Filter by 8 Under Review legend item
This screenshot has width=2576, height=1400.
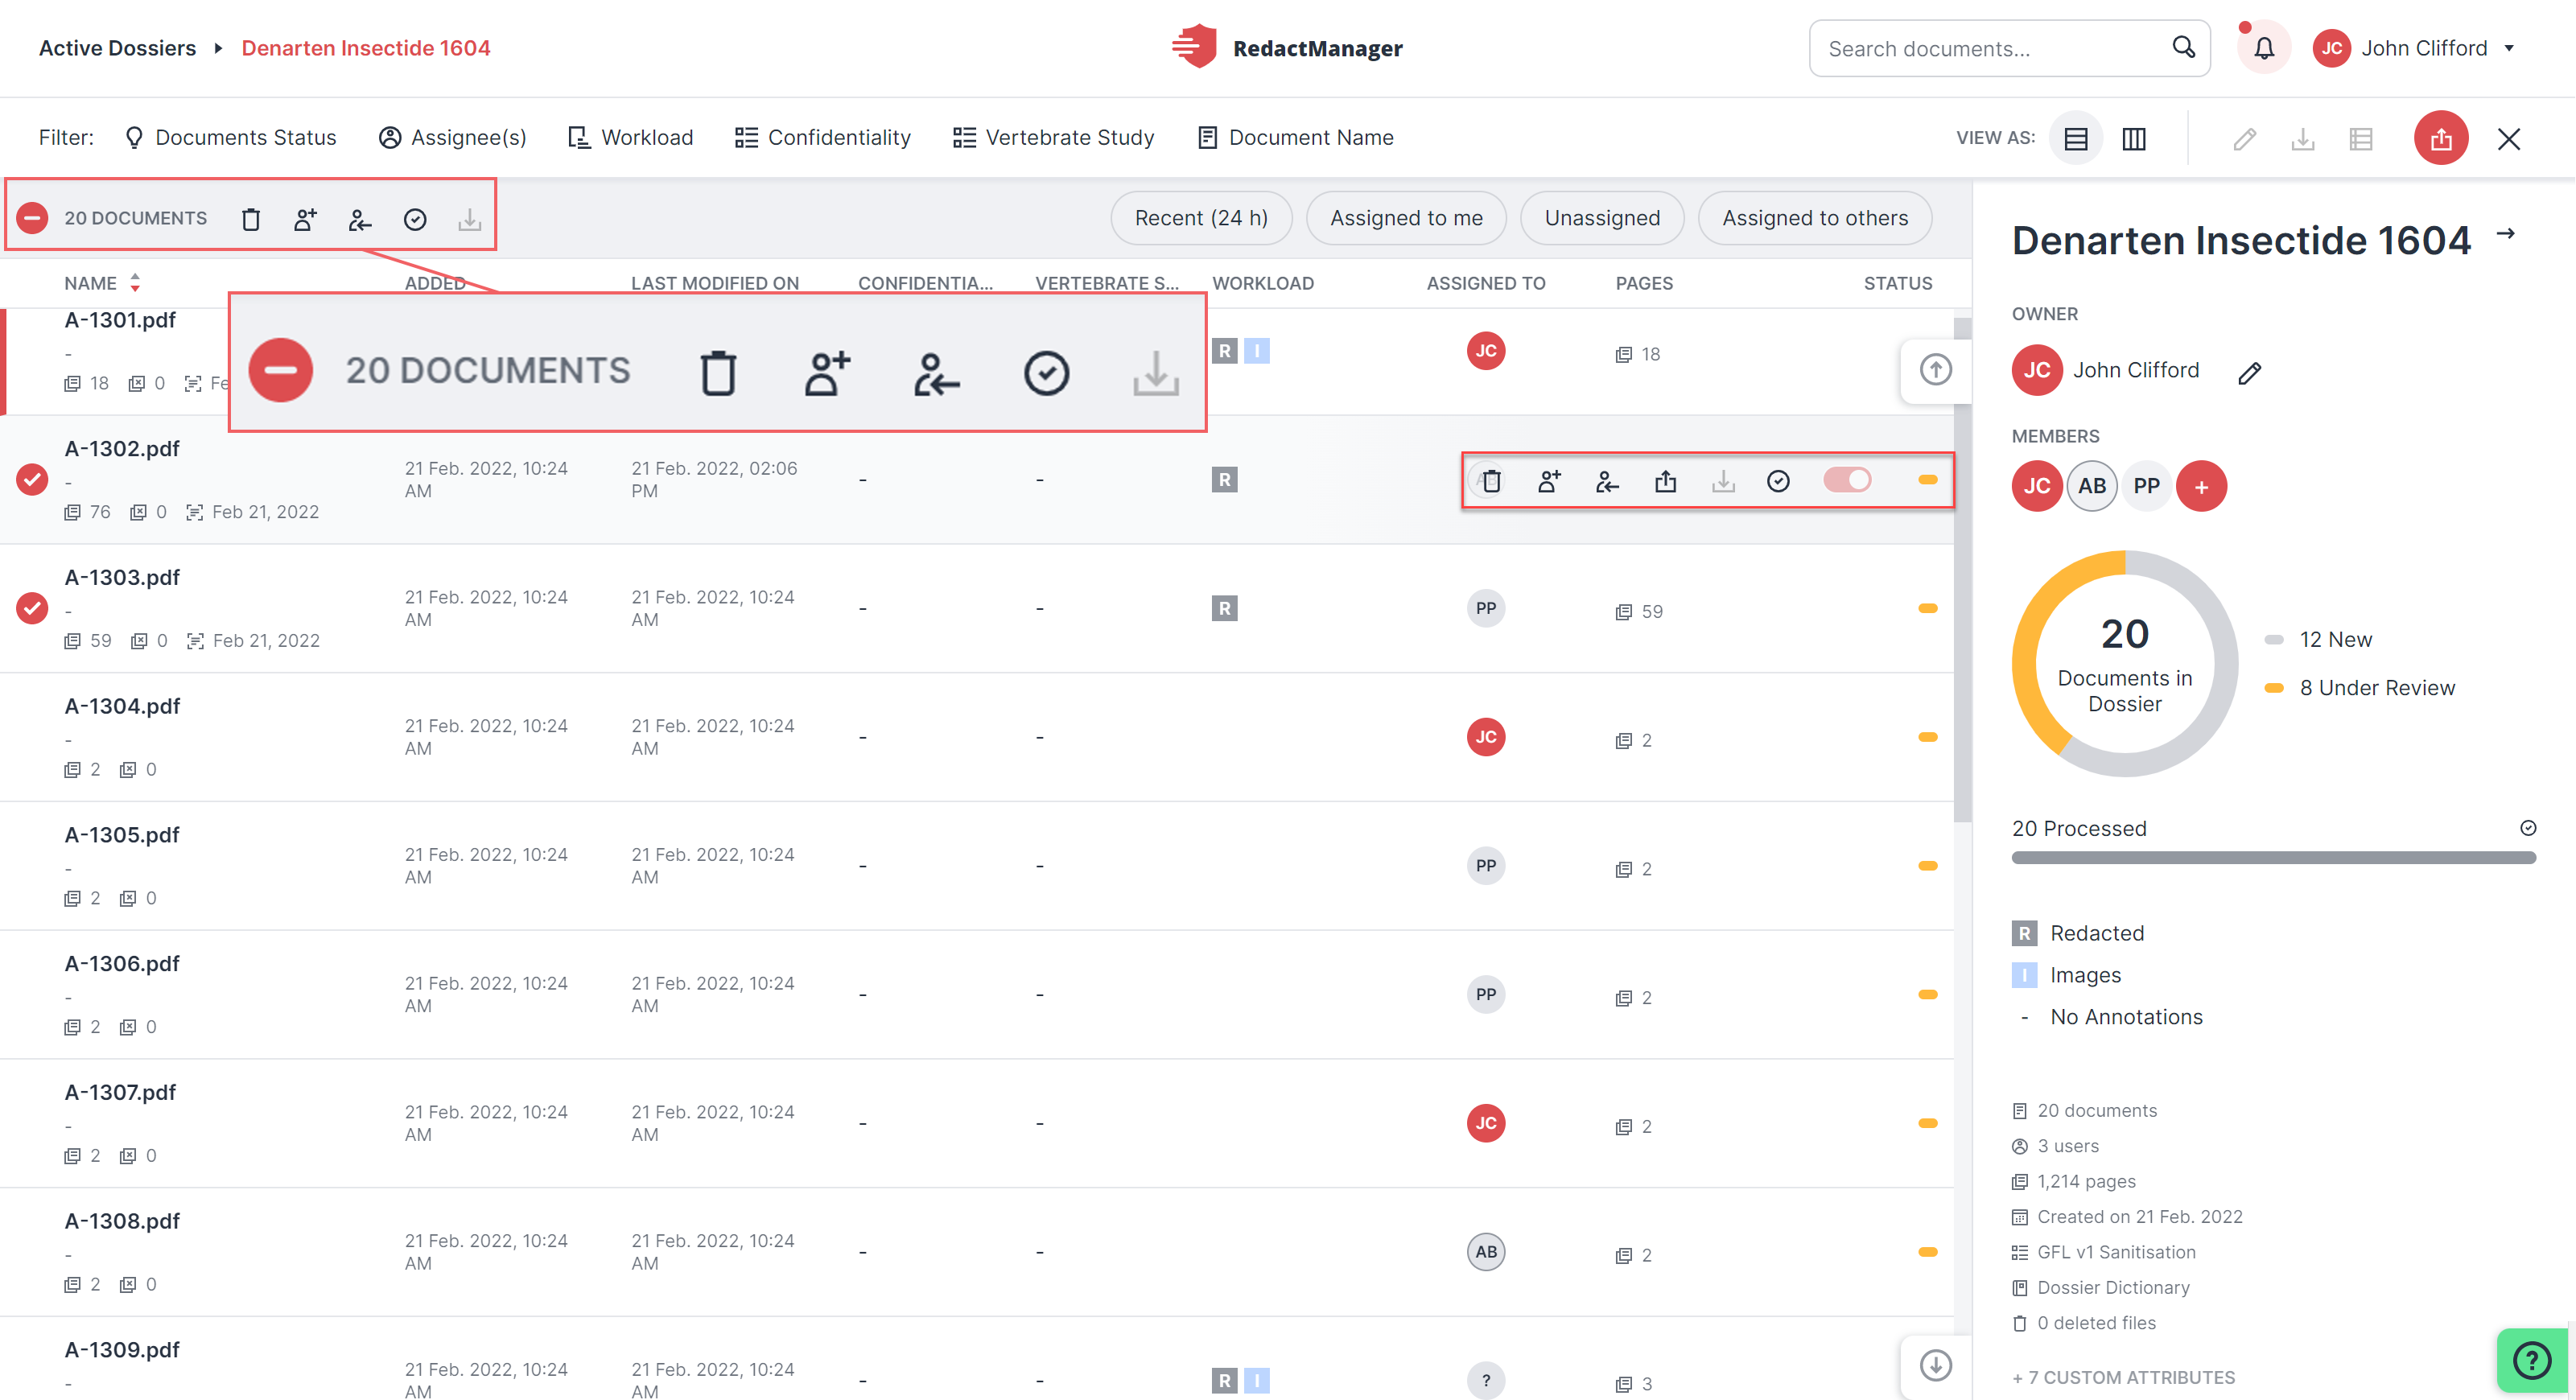[2360, 688]
